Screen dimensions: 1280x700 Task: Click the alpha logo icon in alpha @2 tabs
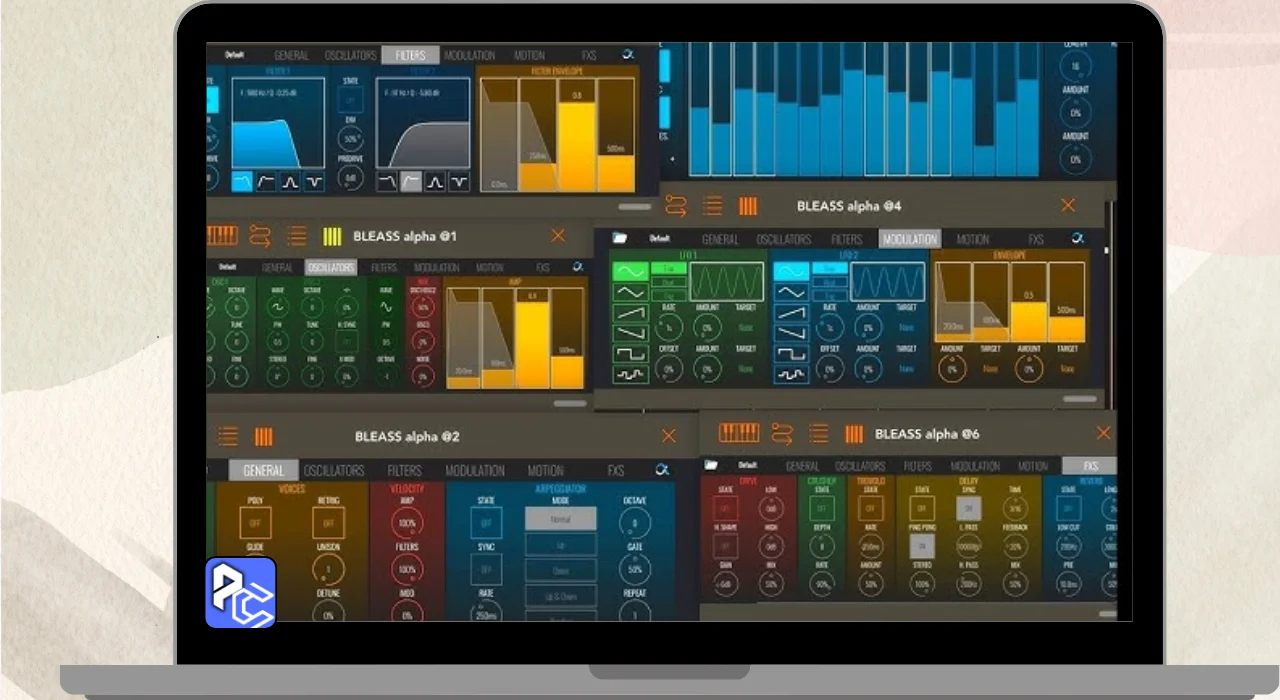pos(662,469)
